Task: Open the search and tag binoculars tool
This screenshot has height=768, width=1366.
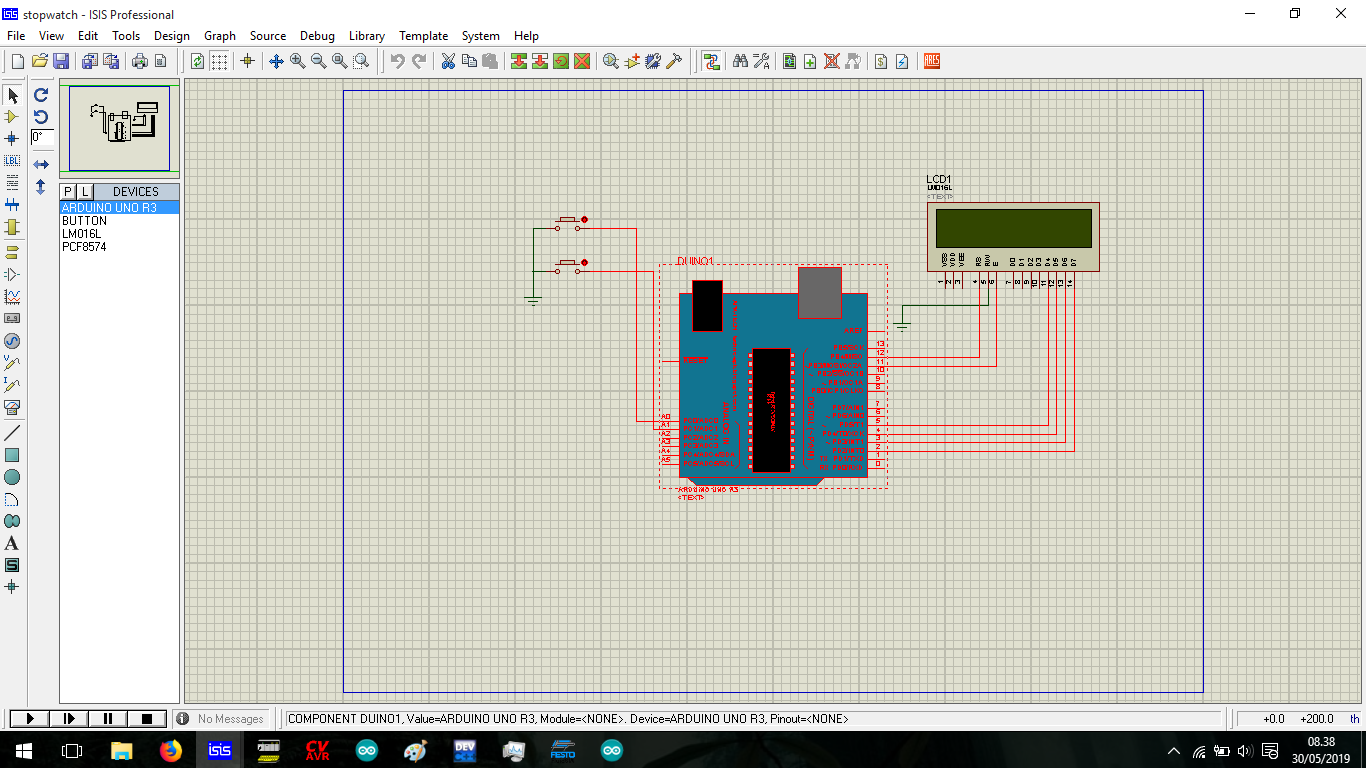Action: click(740, 61)
